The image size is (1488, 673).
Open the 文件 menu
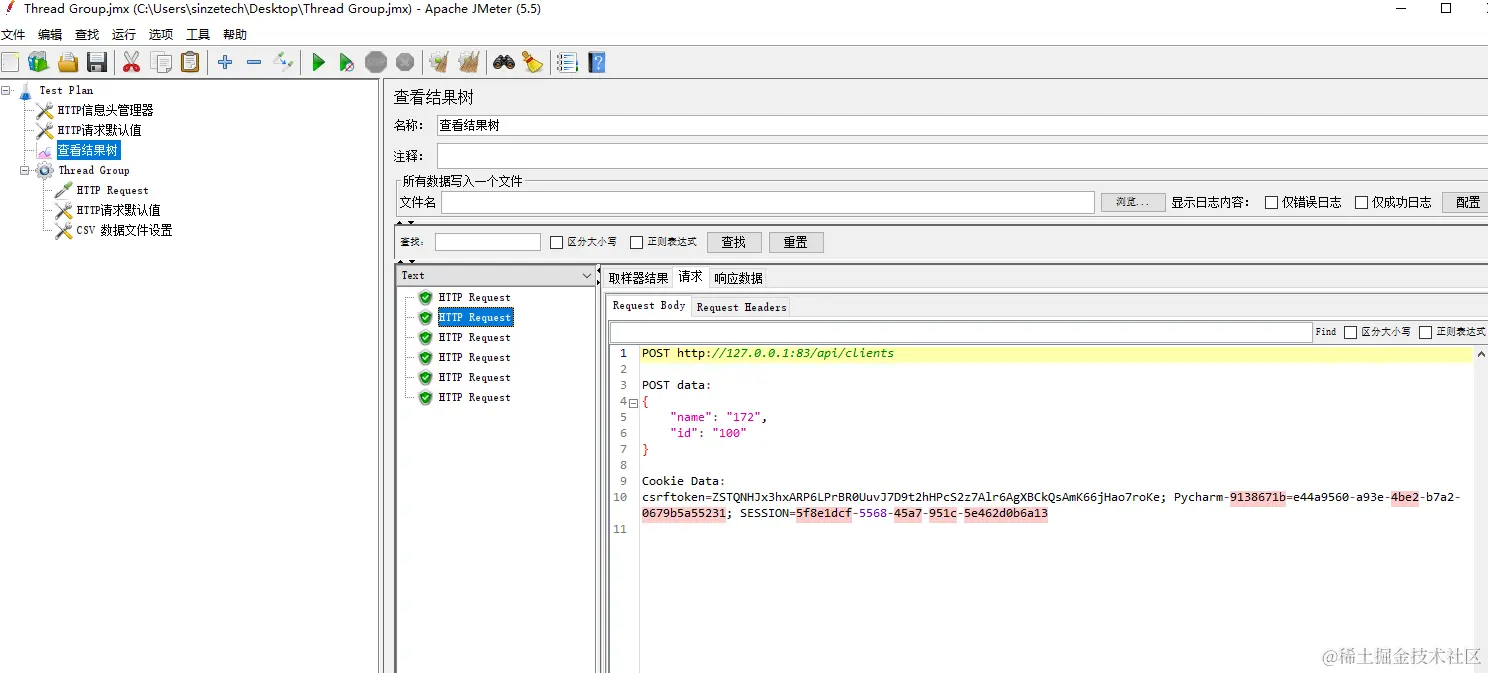[x=13, y=34]
